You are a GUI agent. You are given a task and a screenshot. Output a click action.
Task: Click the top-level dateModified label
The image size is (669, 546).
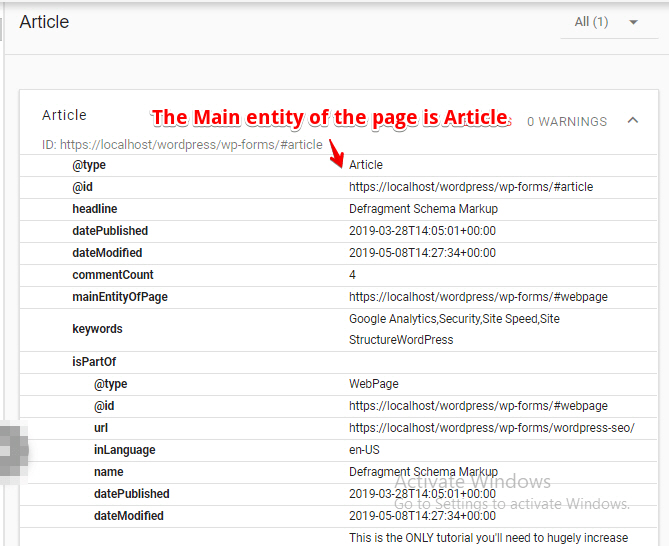(107, 253)
